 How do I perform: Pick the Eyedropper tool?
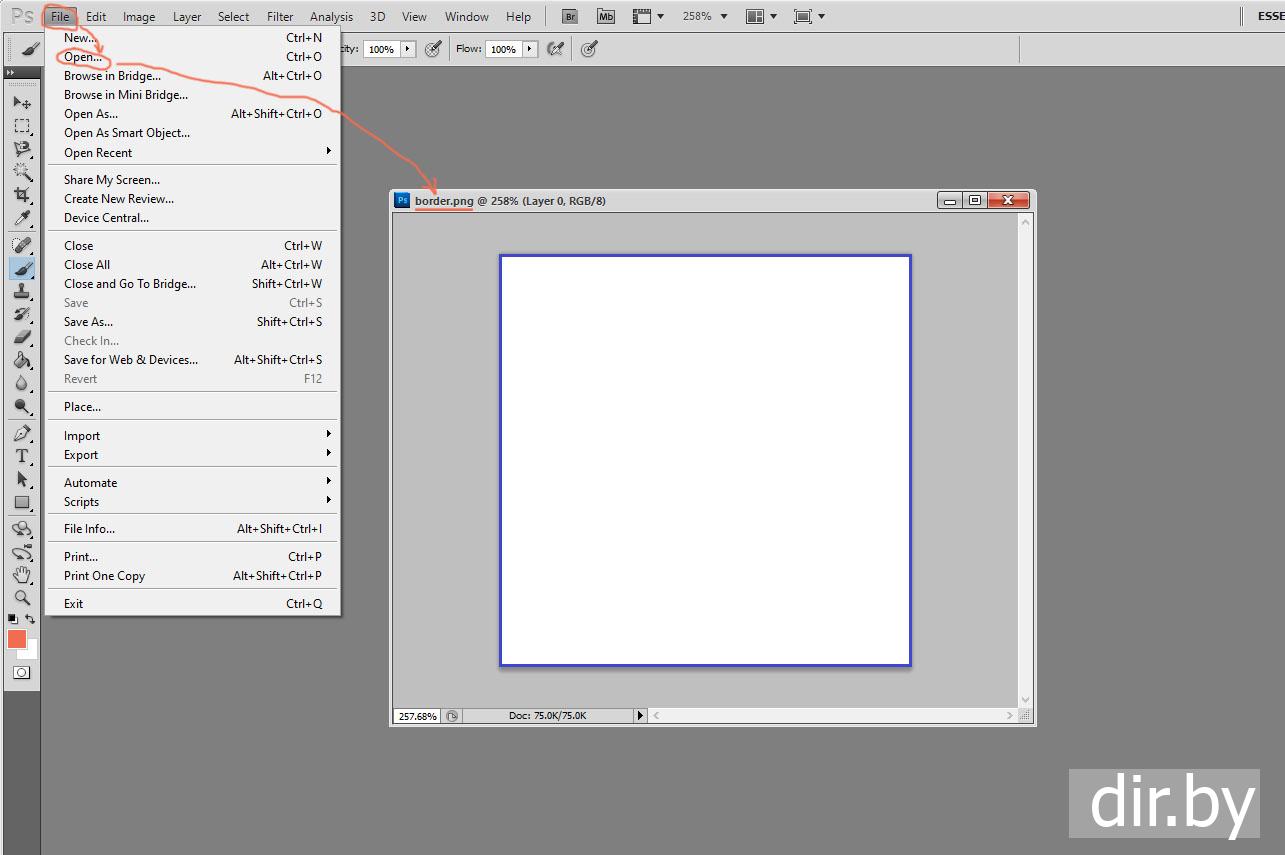(x=22, y=219)
